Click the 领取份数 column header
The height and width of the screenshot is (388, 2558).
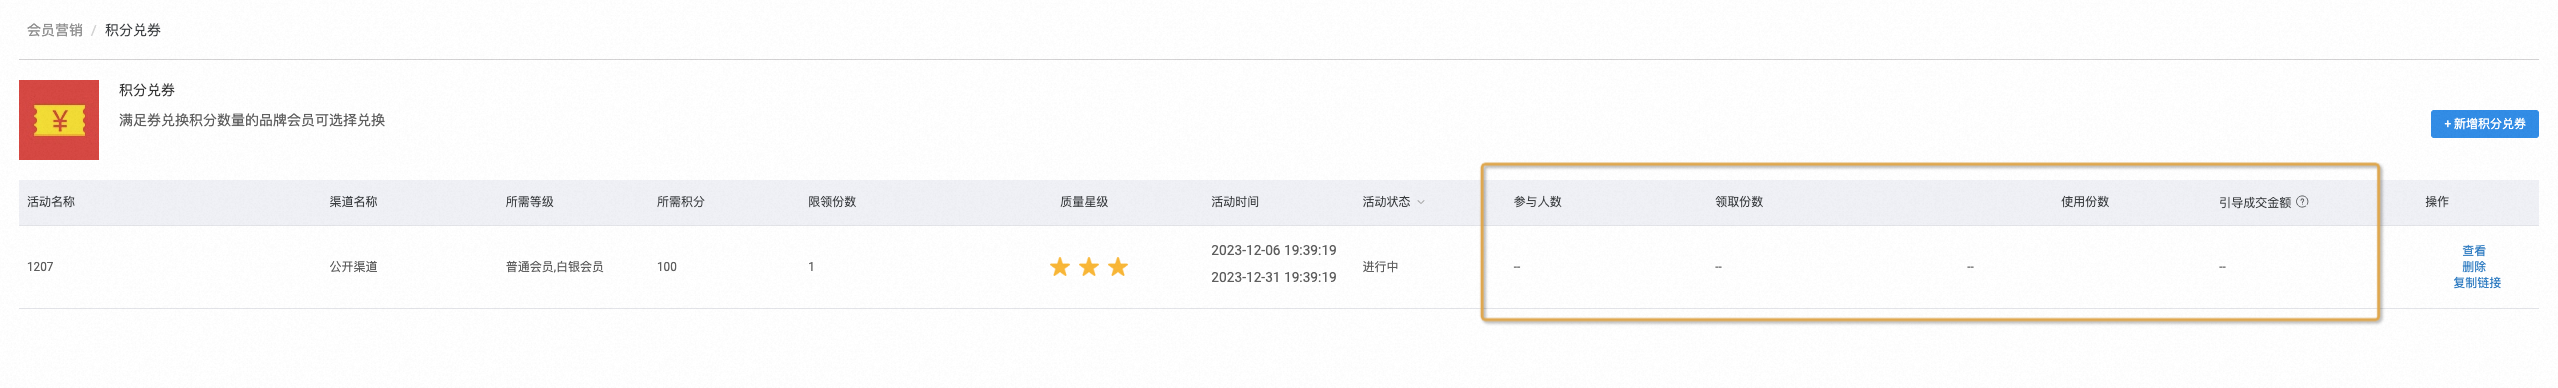tap(1739, 202)
